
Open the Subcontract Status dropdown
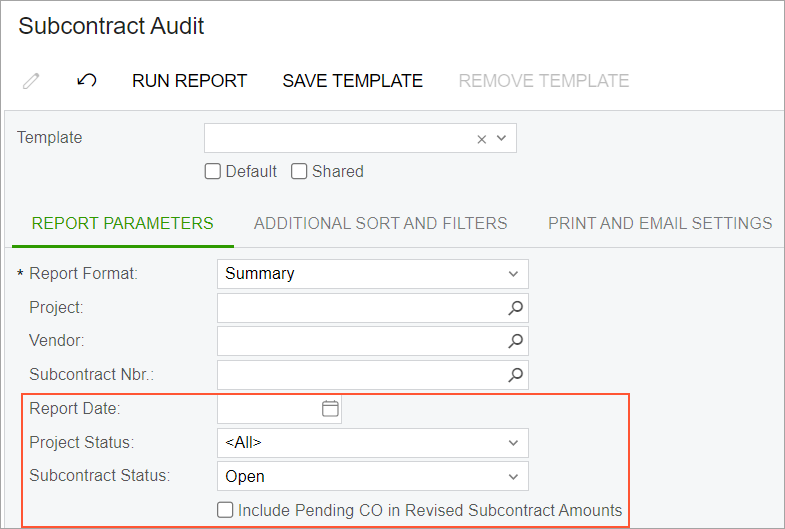pyautogui.click(x=372, y=476)
